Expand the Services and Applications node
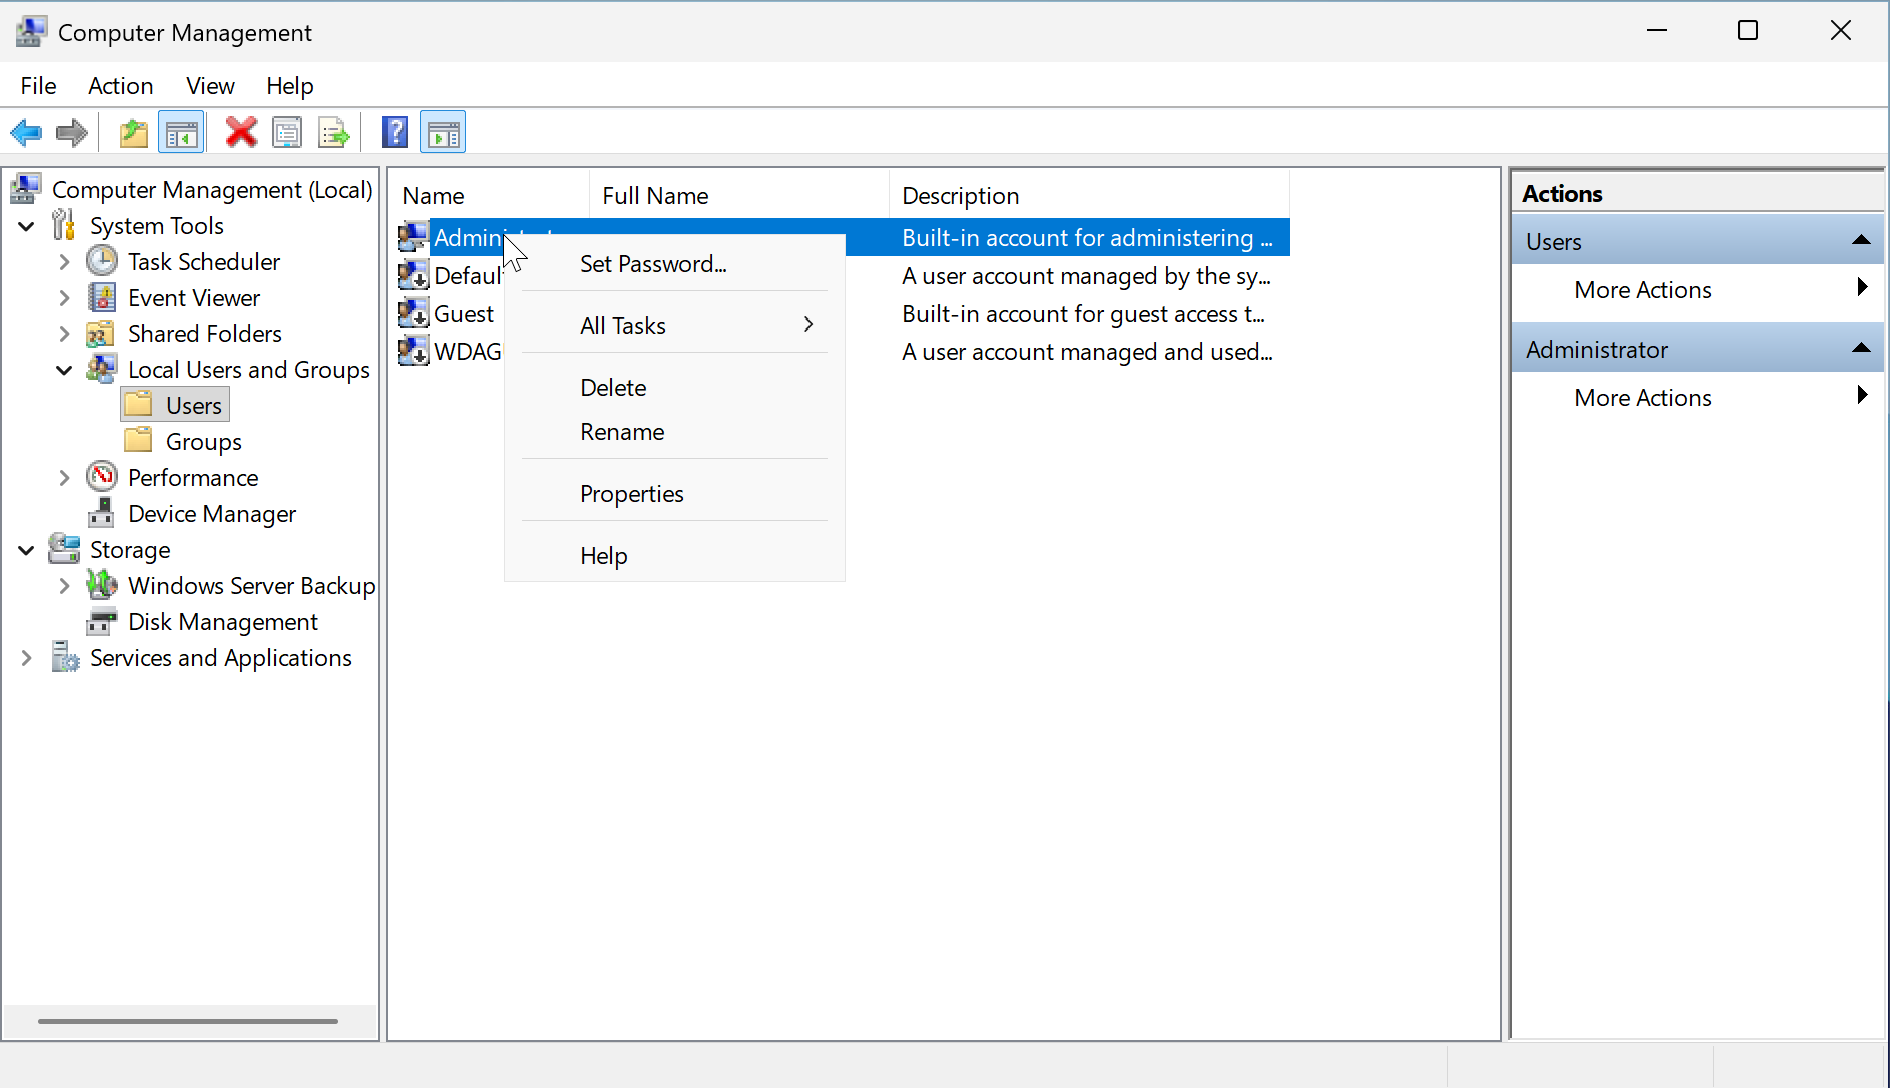 click(27, 658)
